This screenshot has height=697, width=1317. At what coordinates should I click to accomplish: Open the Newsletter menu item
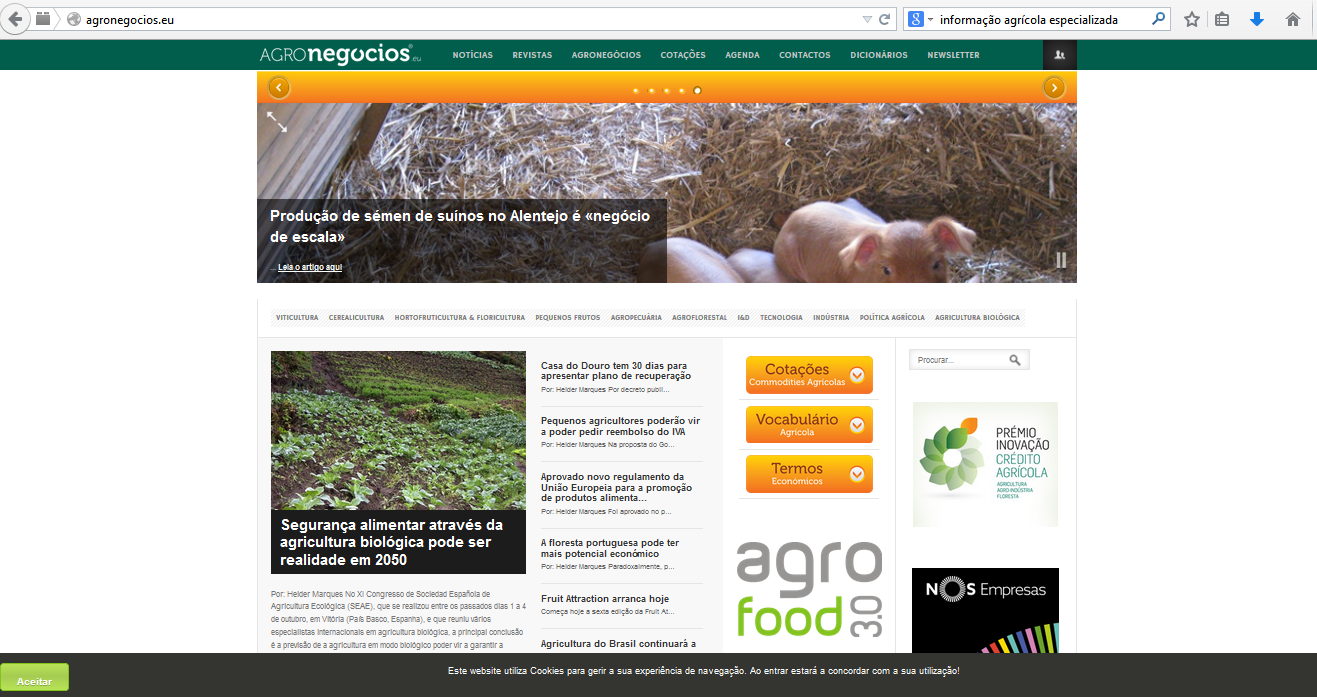[x=954, y=55]
